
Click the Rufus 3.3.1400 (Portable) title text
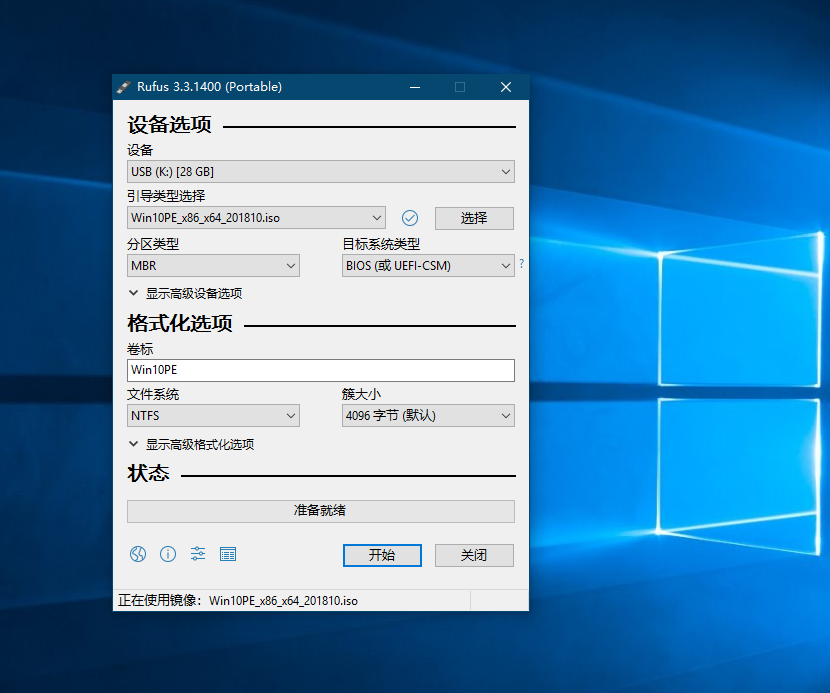click(210, 87)
